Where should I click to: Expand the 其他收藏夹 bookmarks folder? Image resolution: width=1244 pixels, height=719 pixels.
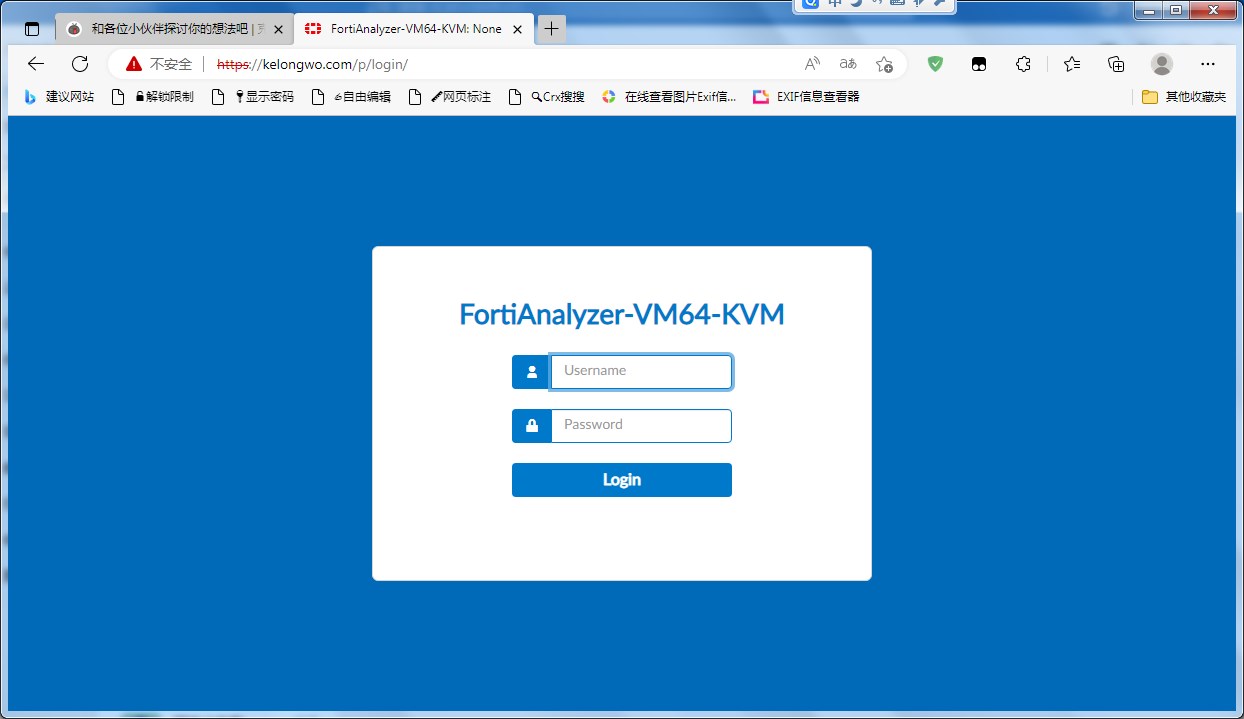pyautogui.click(x=1183, y=97)
